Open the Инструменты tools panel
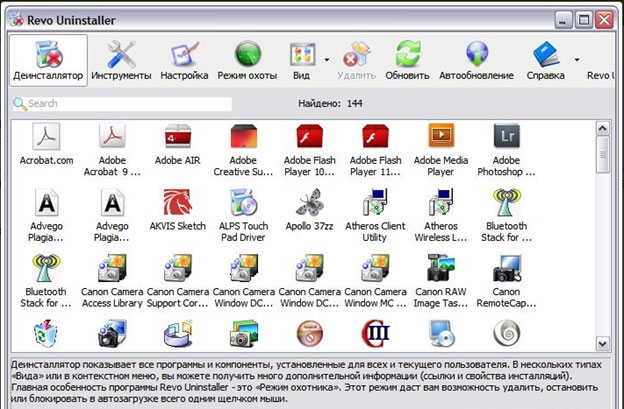The height and width of the screenshot is (409, 624). pos(121,60)
